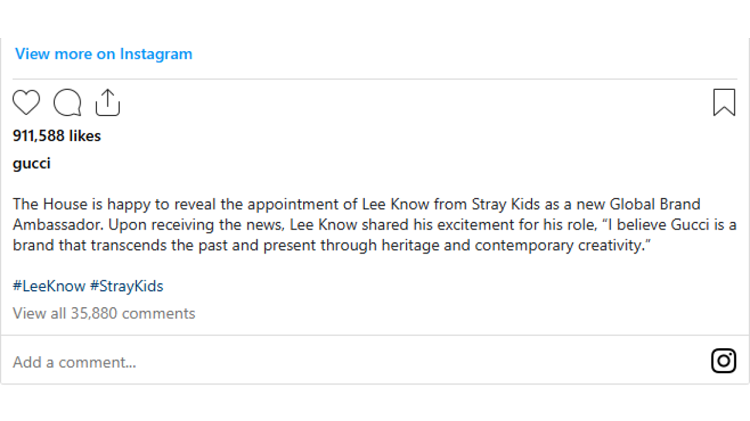The width and height of the screenshot is (750, 421).
Task: Open the #LeeKnow hashtag
Action: coord(47,286)
